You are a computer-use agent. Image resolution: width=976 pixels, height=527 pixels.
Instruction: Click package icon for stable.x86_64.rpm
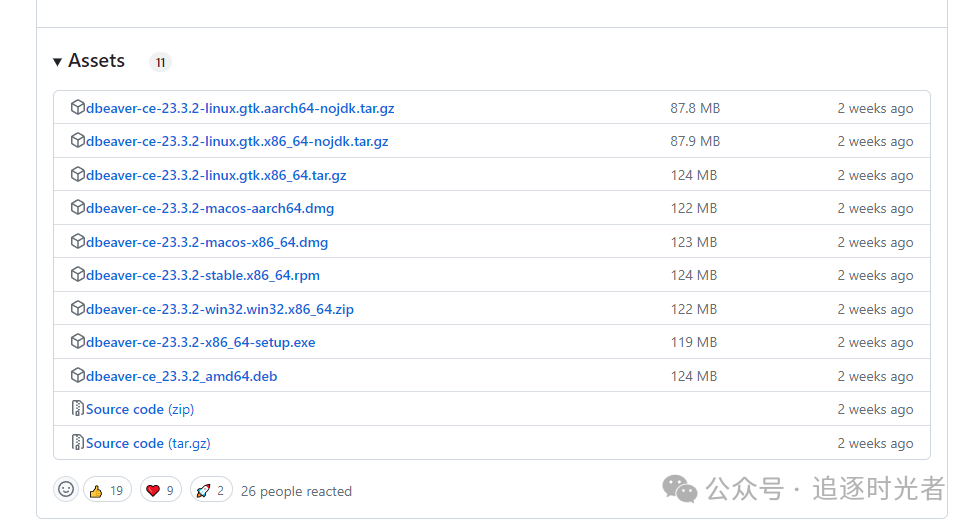[x=77, y=274]
